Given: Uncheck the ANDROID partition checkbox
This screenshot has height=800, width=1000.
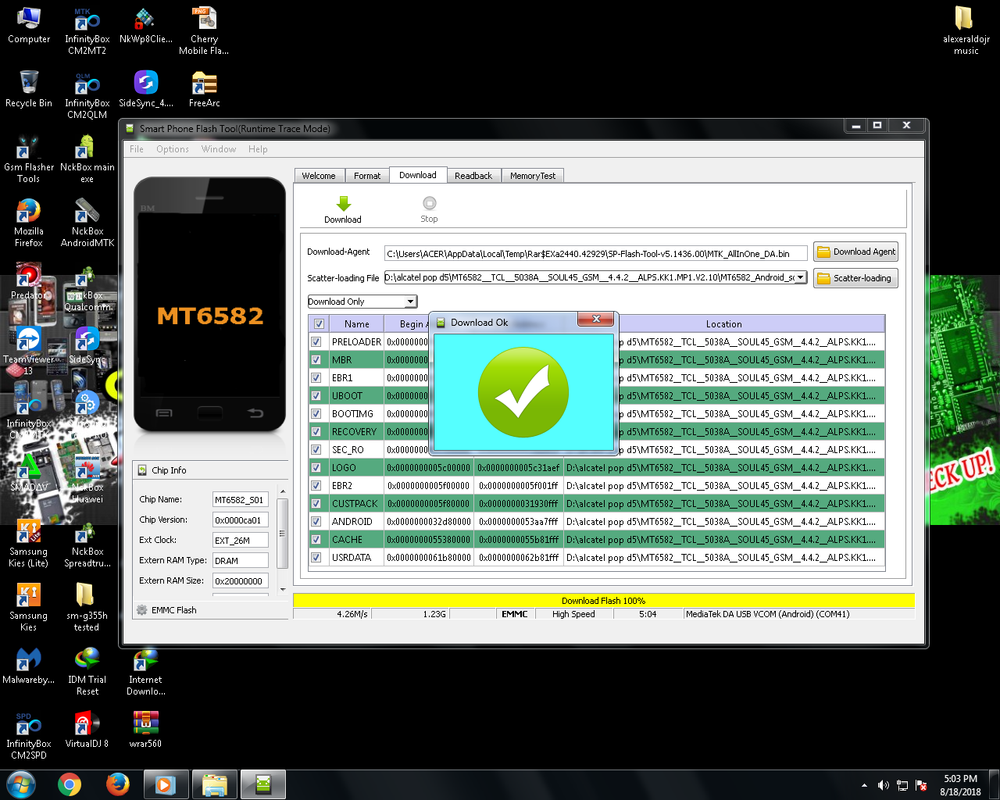Looking at the screenshot, I should (316, 521).
